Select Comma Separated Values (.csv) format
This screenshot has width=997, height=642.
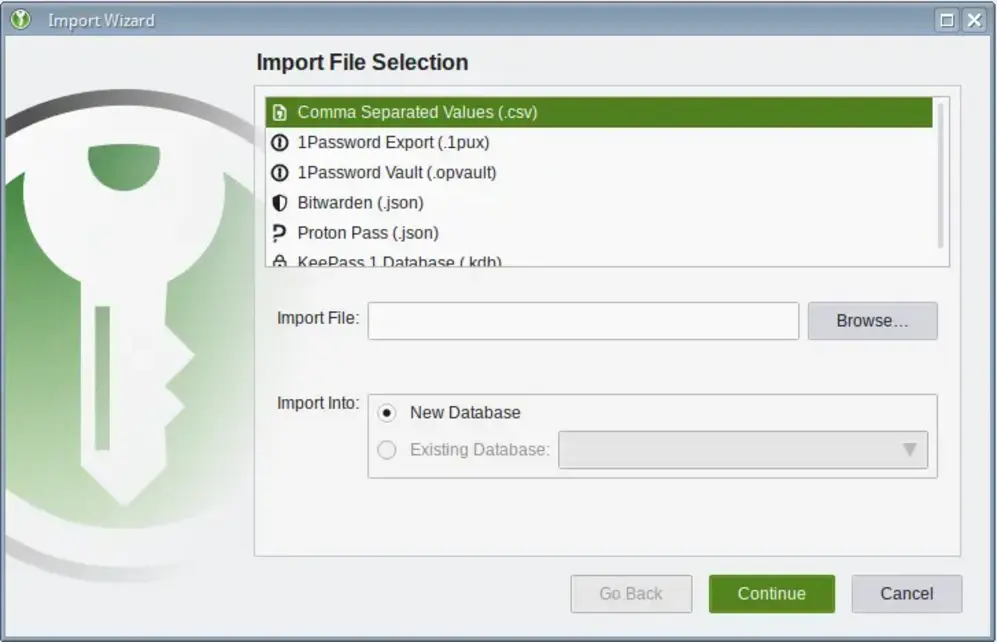tap(599, 113)
